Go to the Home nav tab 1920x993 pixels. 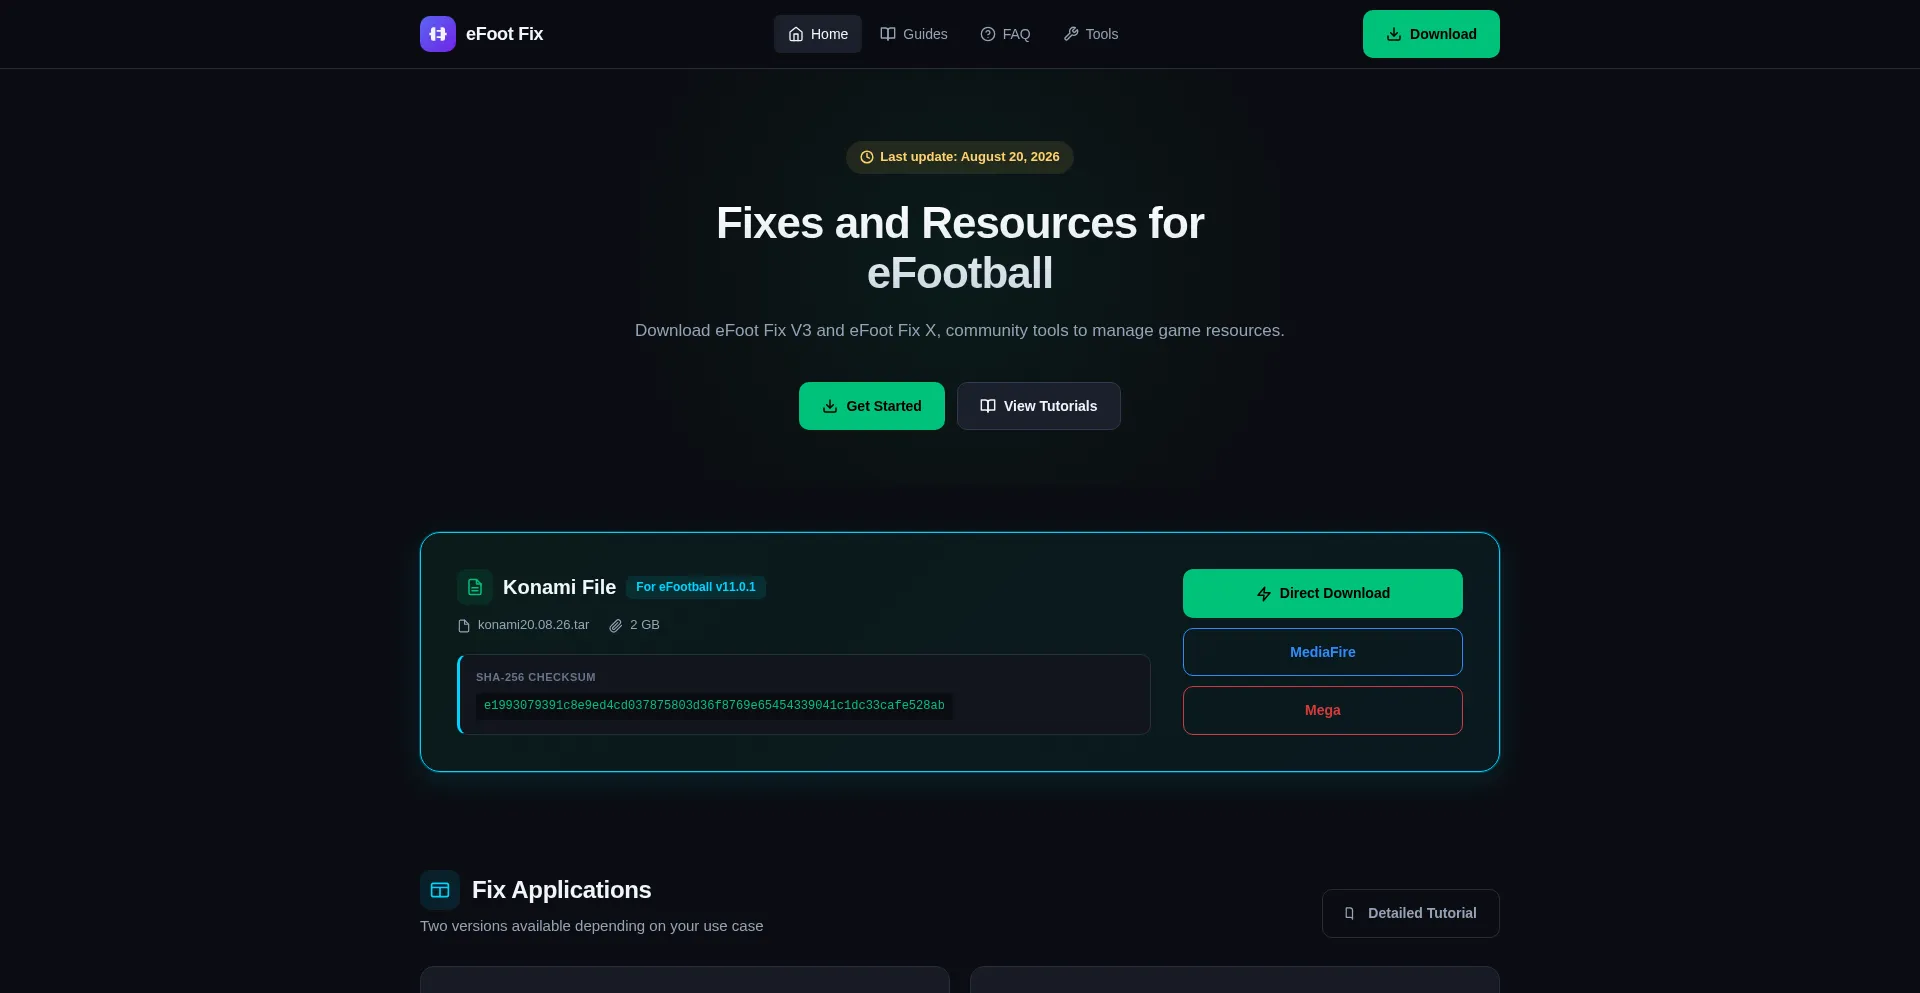pyautogui.click(x=818, y=34)
